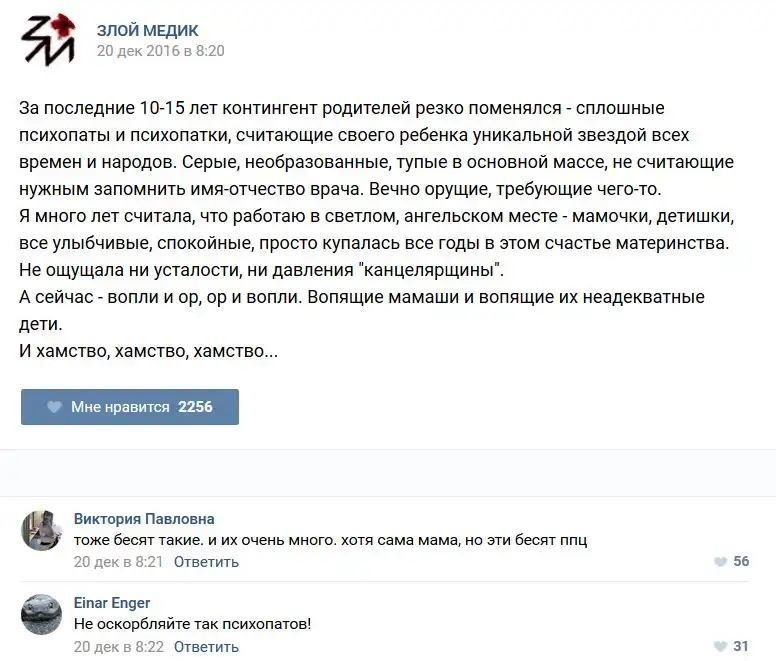Viewport: 776px width, 661px height.
Task: Open the post date 20 дек 2016 link
Action: pyautogui.click(x=160, y=50)
